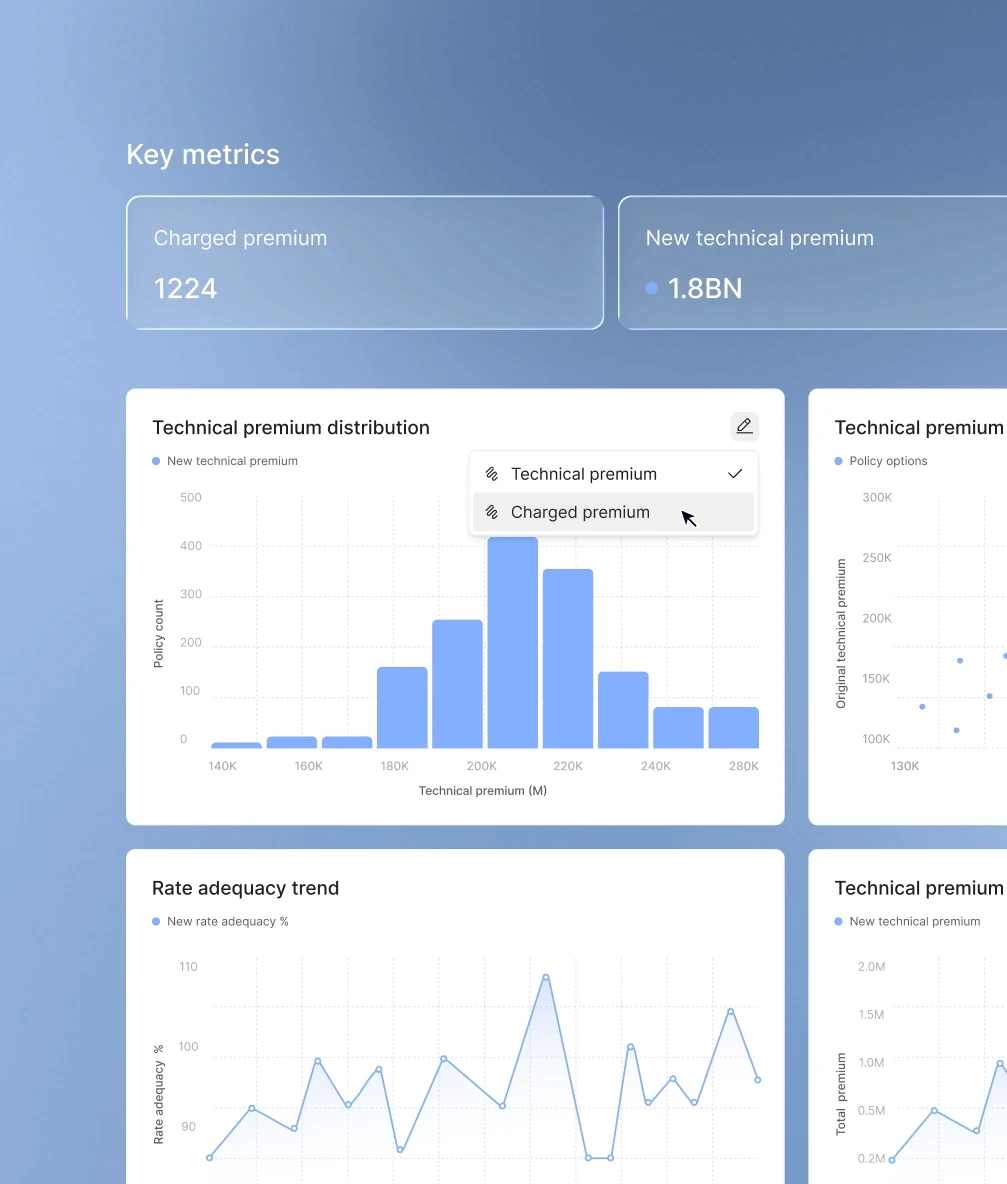This screenshot has height=1184, width=1007.
Task: Click the 1.8BN value
Action: tap(705, 288)
